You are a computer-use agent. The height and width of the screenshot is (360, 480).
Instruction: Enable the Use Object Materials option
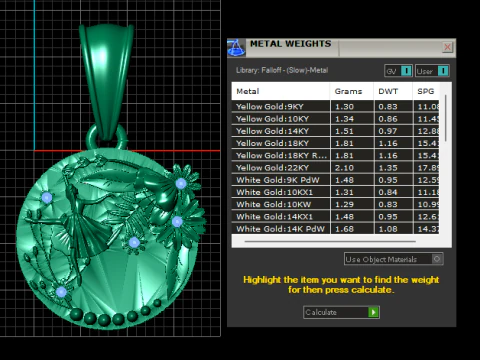(x=394, y=259)
